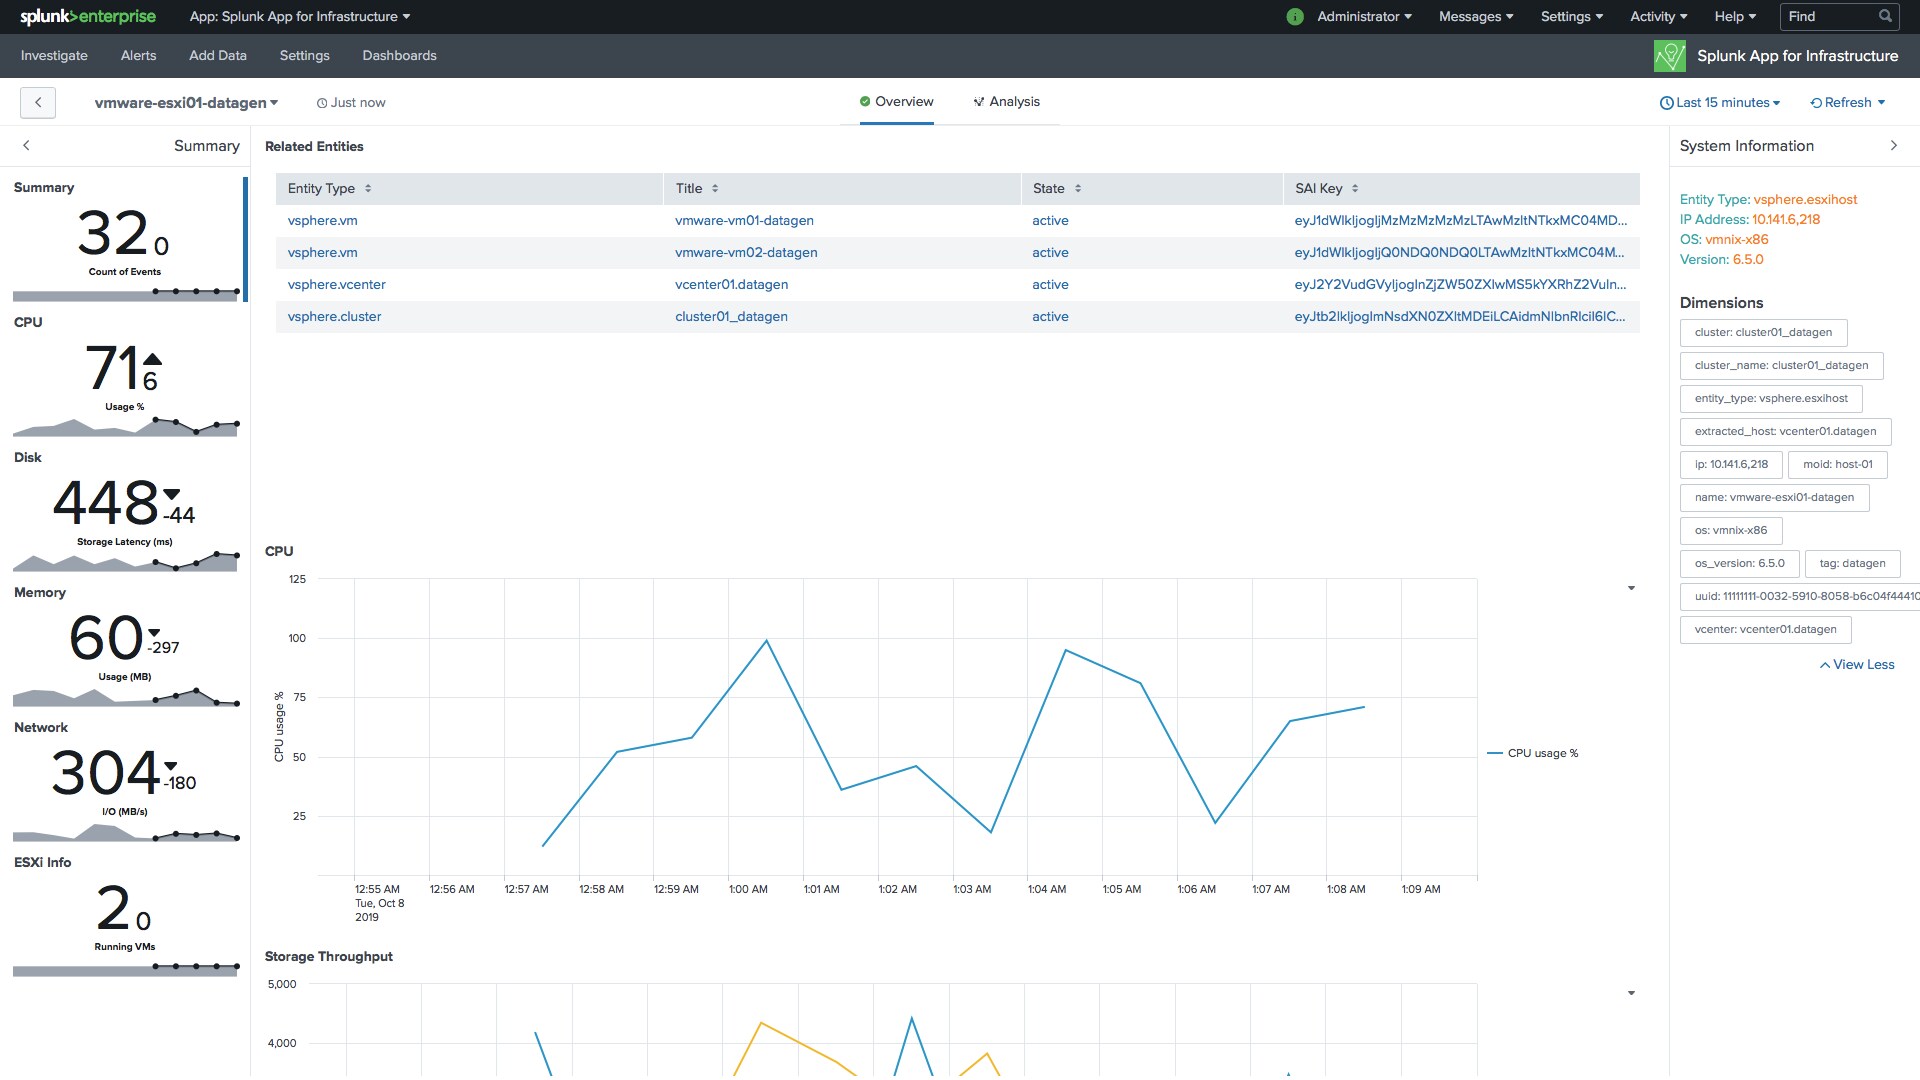The width and height of the screenshot is (1920, 1080).
Task: Open vmware-vm02-datagen entity link
Action: click(746, 252)
